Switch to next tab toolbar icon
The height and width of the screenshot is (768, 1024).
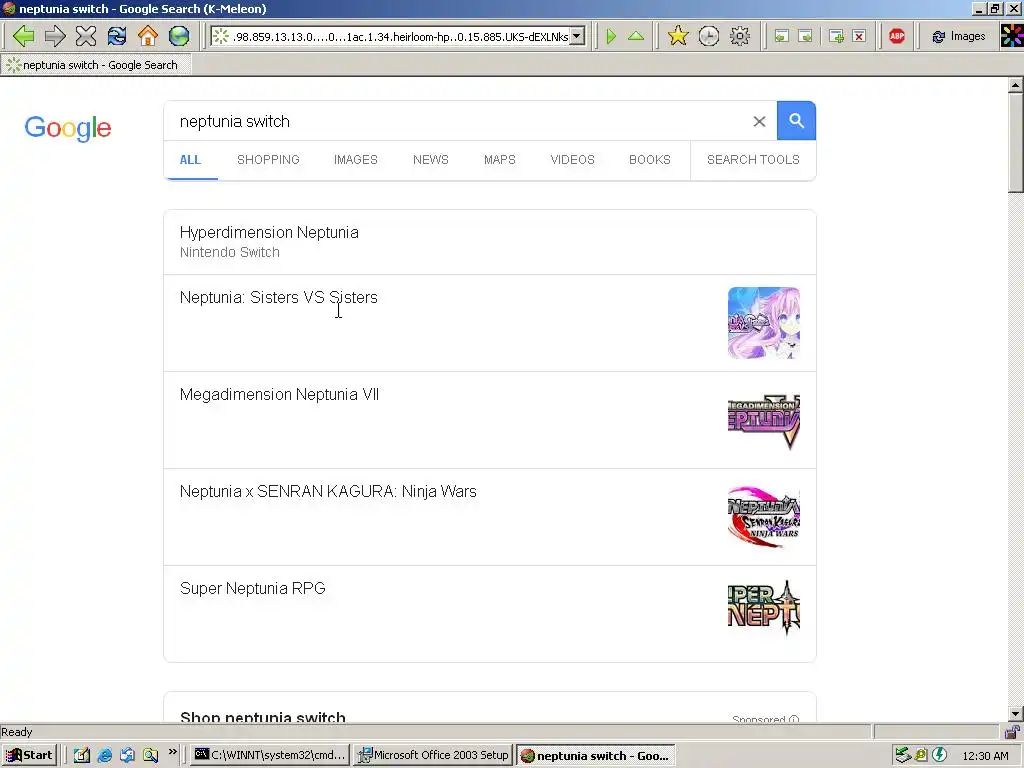click(x=806, y=36)
